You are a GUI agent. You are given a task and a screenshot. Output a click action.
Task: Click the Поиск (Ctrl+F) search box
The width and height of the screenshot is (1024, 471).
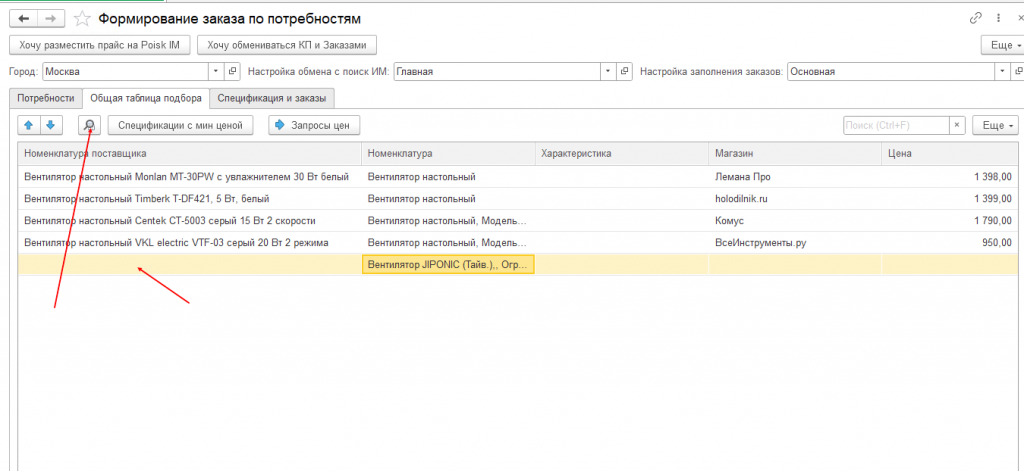(x=896, y=125)
